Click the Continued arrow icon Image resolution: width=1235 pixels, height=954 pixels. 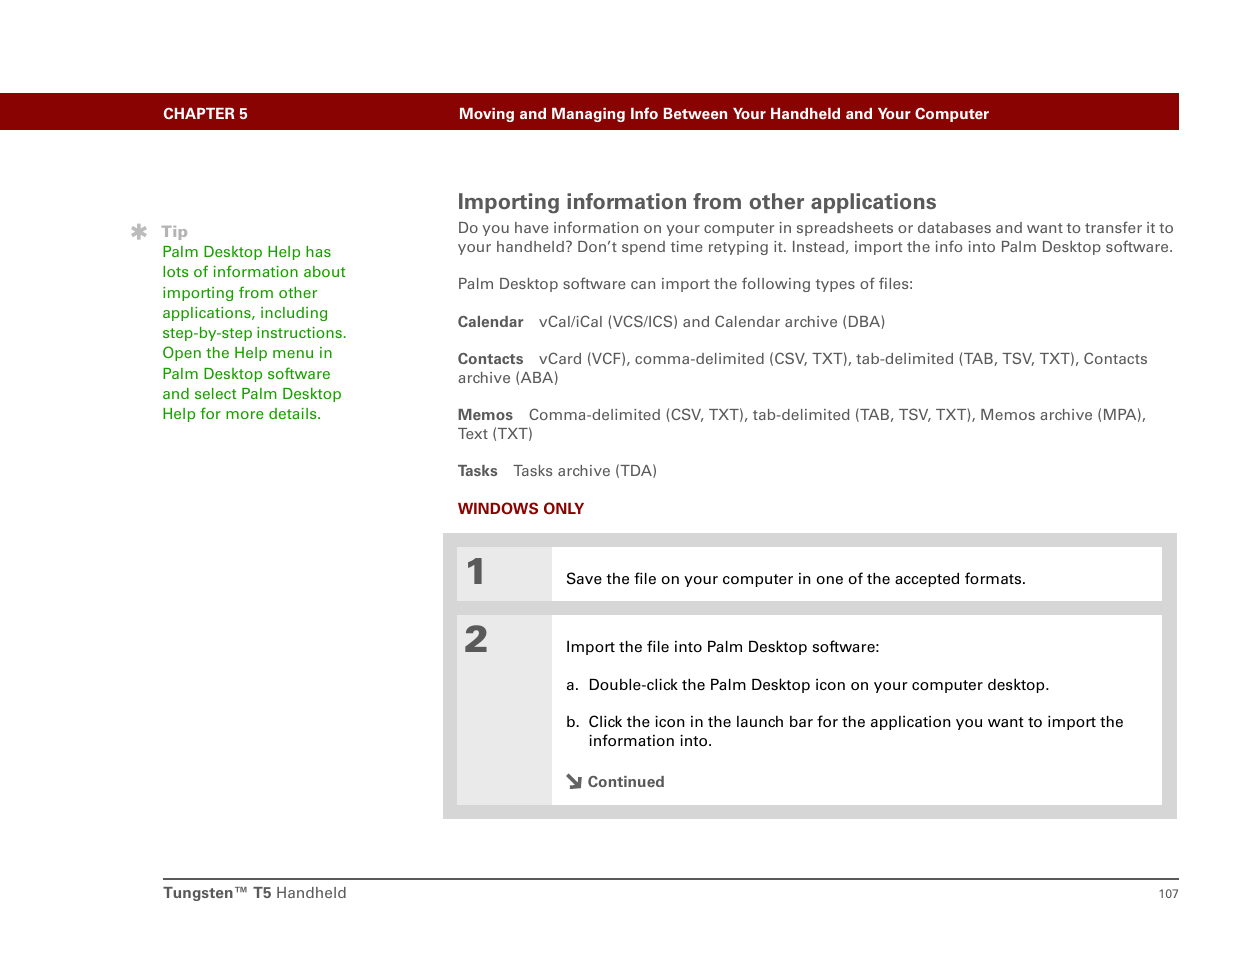[574, 782]
